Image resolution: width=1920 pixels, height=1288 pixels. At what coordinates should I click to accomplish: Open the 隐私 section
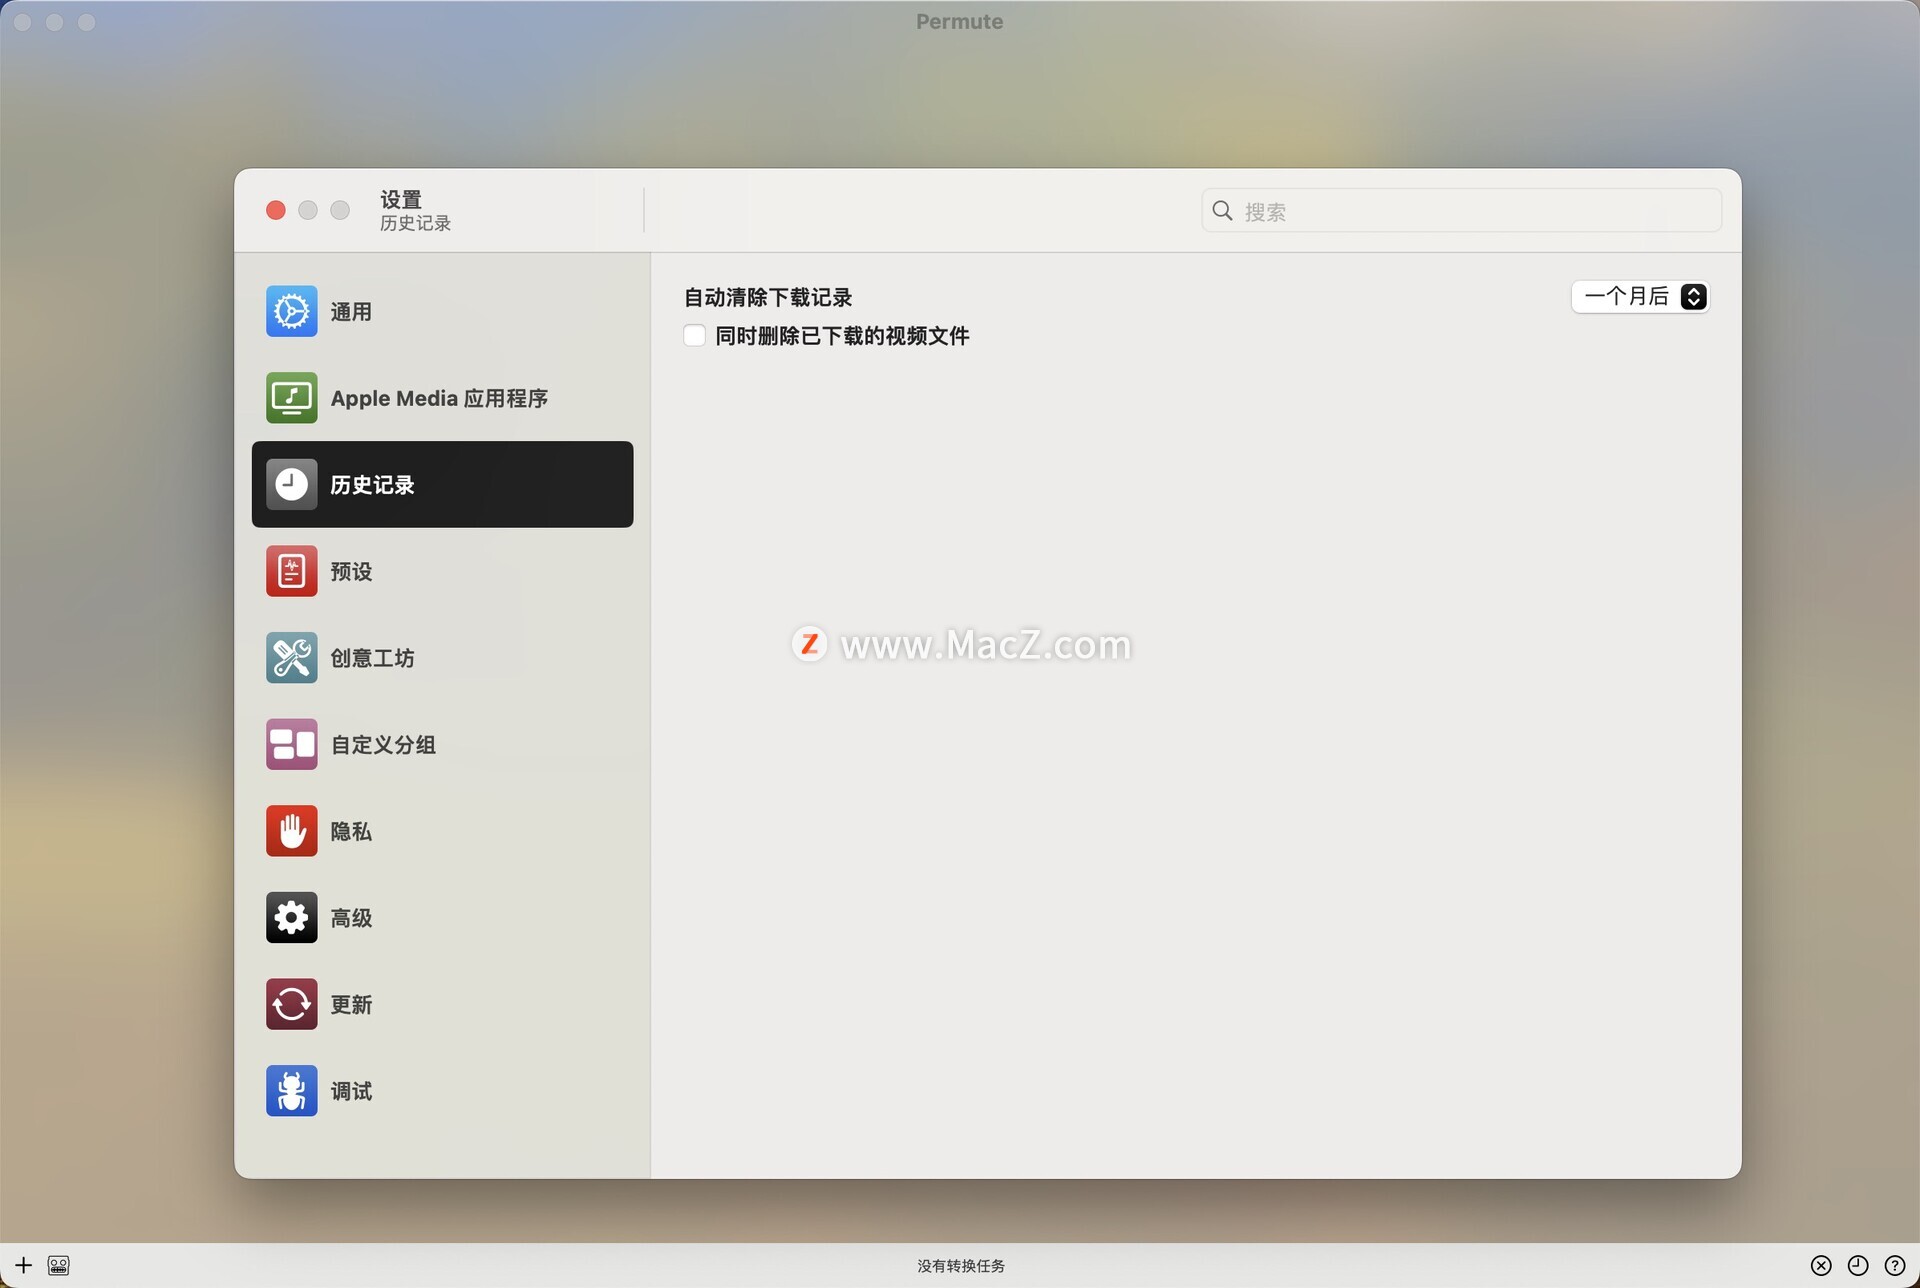[442, 831]
